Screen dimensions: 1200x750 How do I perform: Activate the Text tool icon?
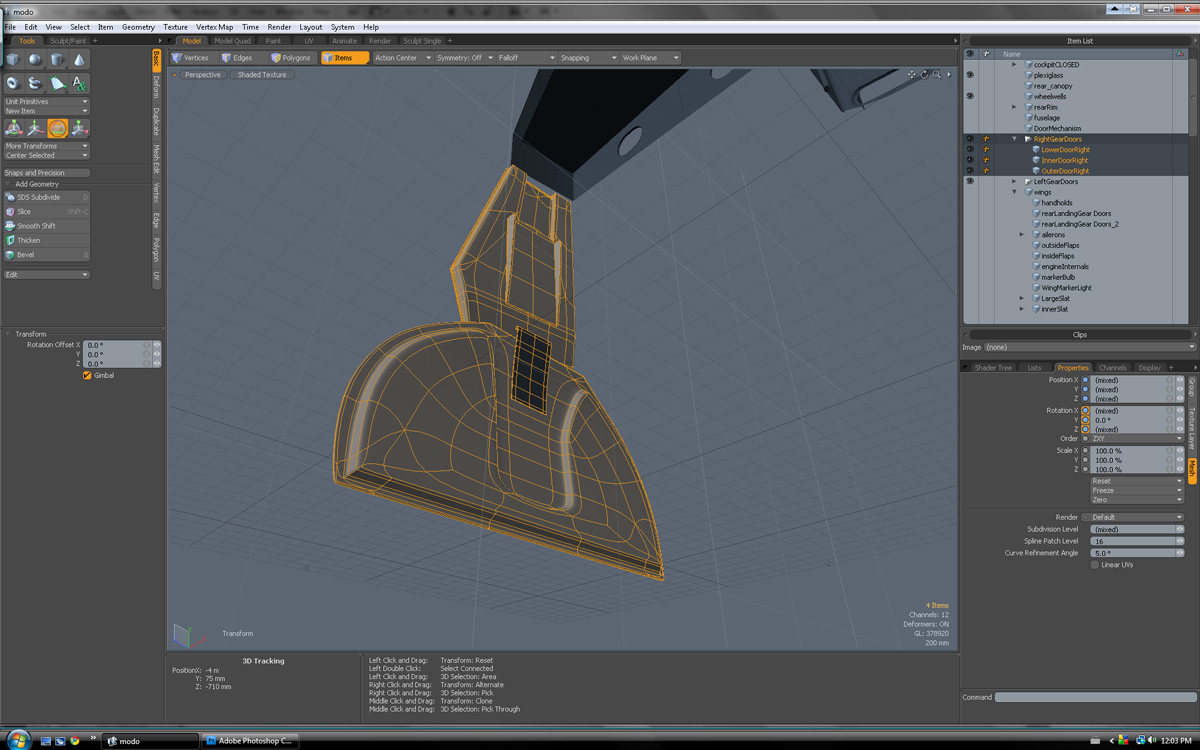coord(79,84)
